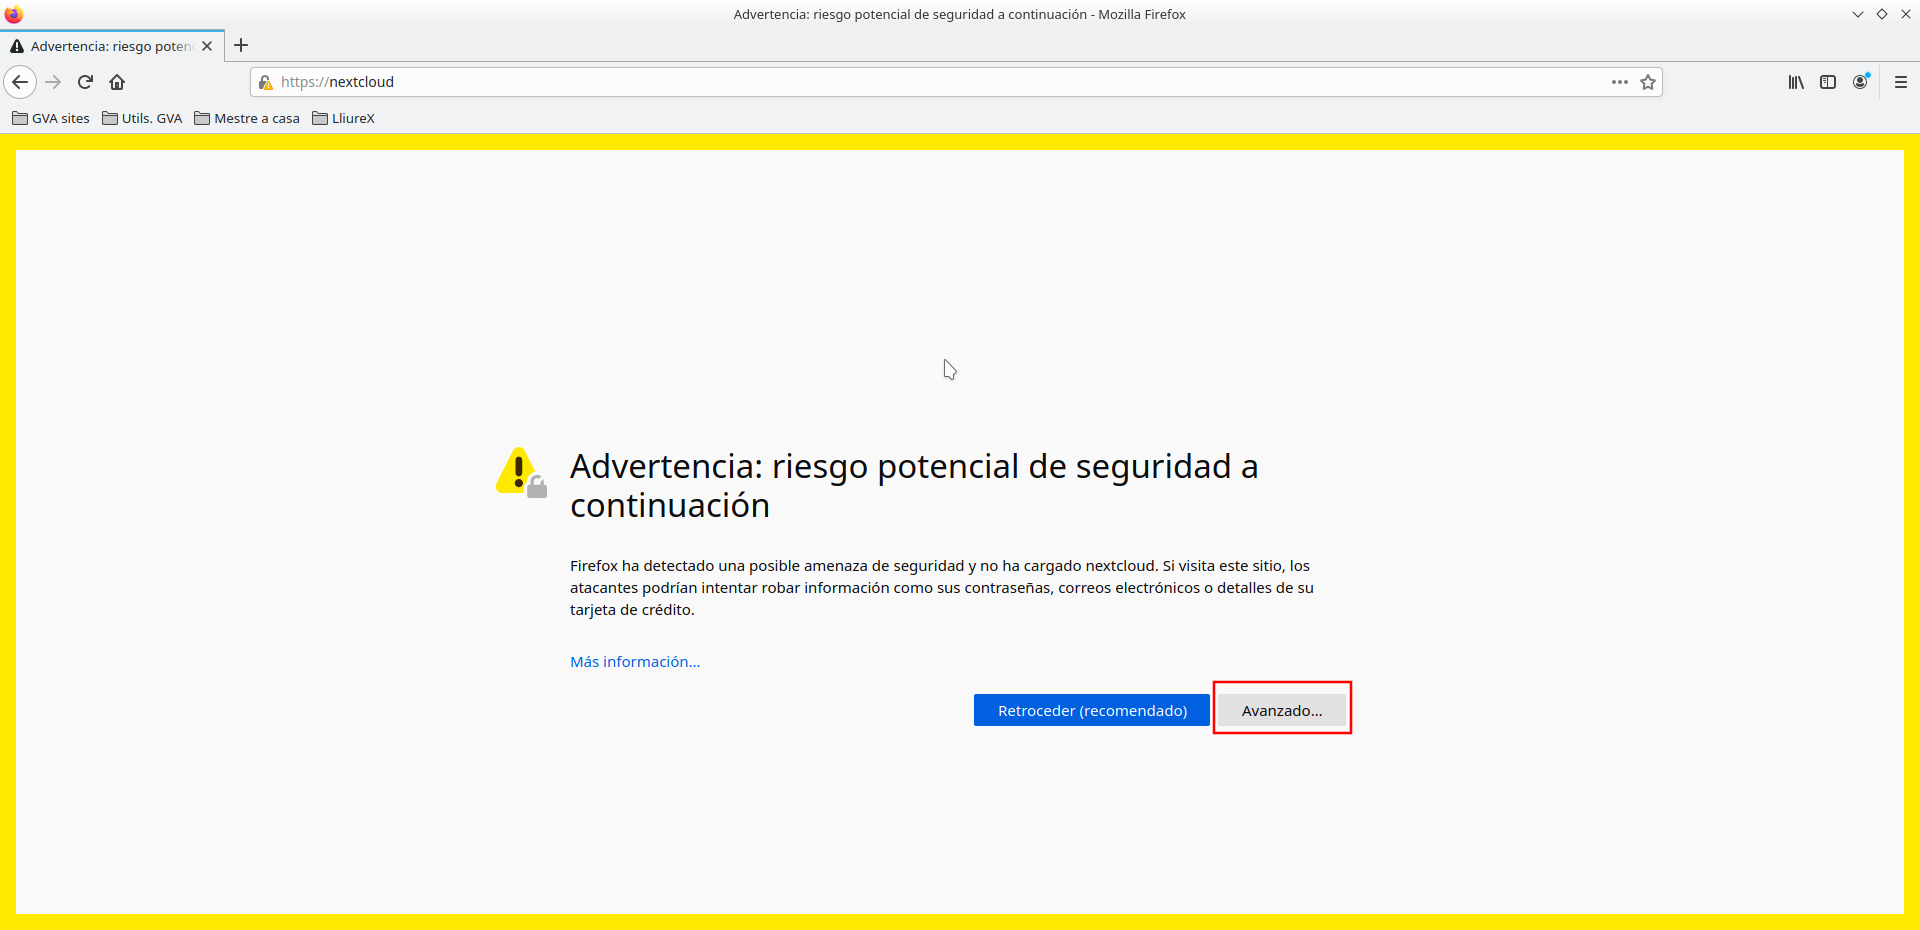This screenshot has height=930, width=1920.
Task: Reload the current page
Action: (x=86, y=82)
